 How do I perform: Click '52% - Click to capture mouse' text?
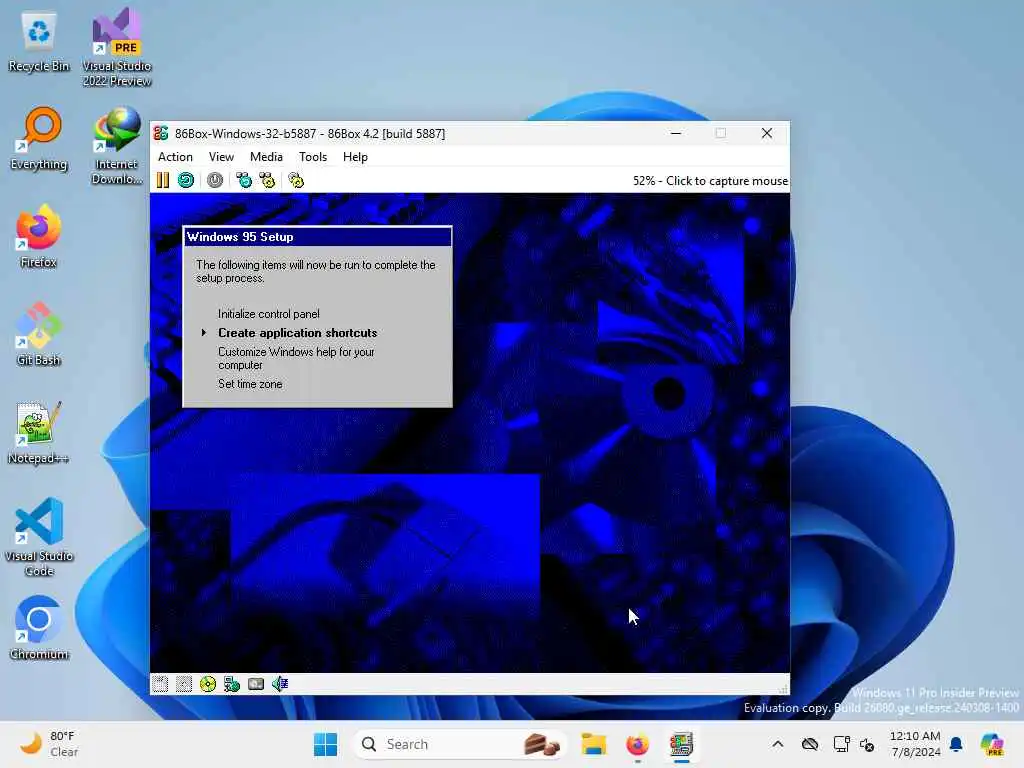pyautogui.click(x=710, y=181)
